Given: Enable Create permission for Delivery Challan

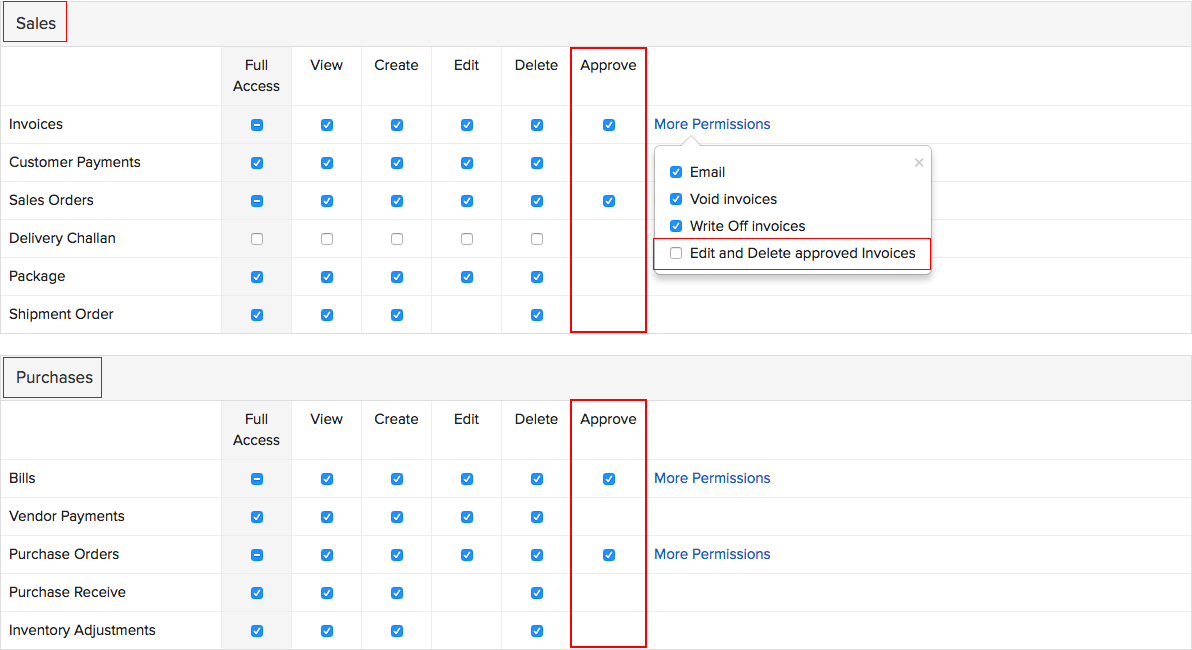Looking at the screenshot, I should pos(396,238).
